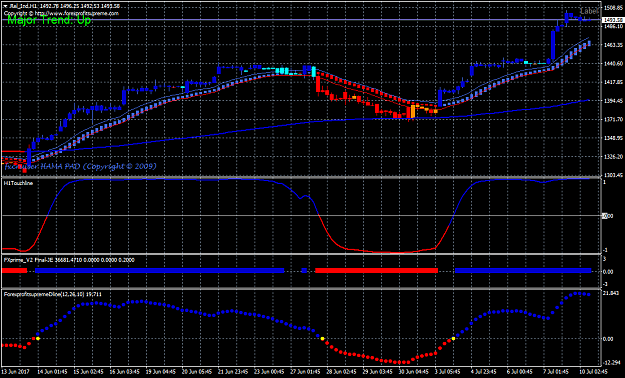Click the 21.843 scale value in Dline panel
625x378 pixels.
pos(610,294)
